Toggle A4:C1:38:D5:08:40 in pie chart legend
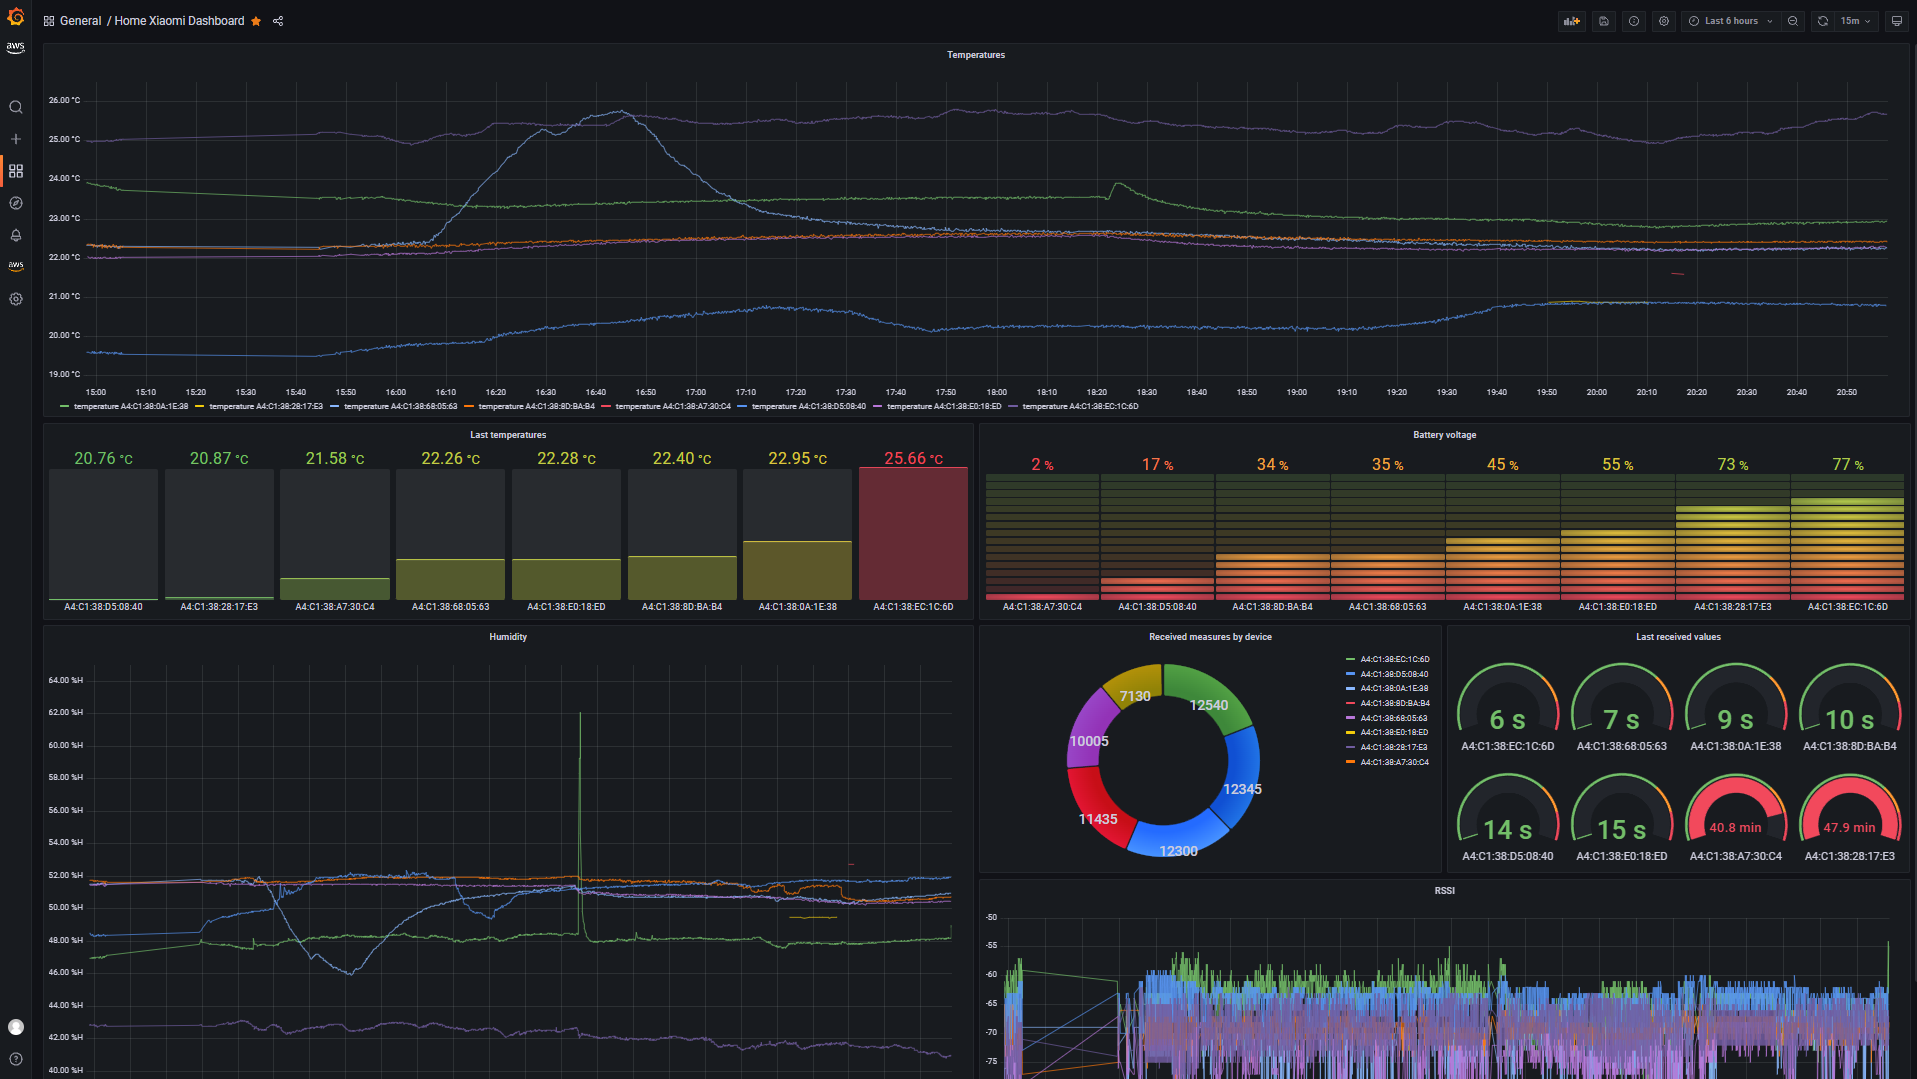 pos(1394,674)
